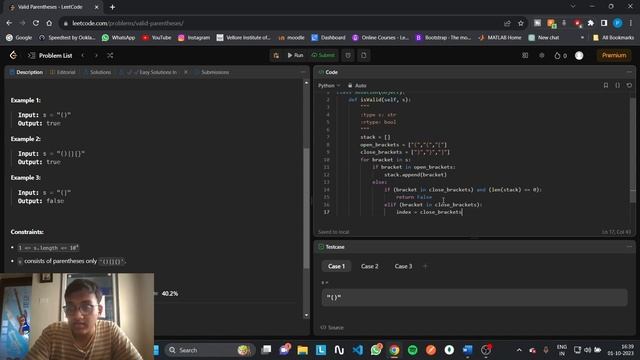This screenshot has width=640, height=360.
Task: Click the code editor vertical scrollbar
Action: 632,150
